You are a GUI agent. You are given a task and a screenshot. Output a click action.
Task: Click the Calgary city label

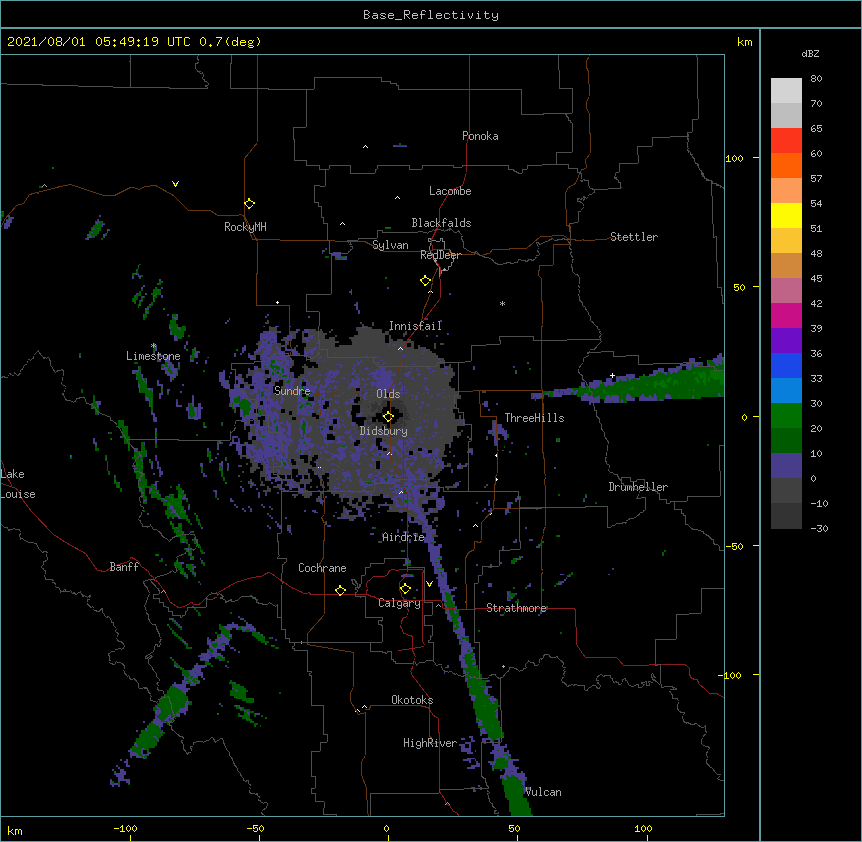point(399,603)
